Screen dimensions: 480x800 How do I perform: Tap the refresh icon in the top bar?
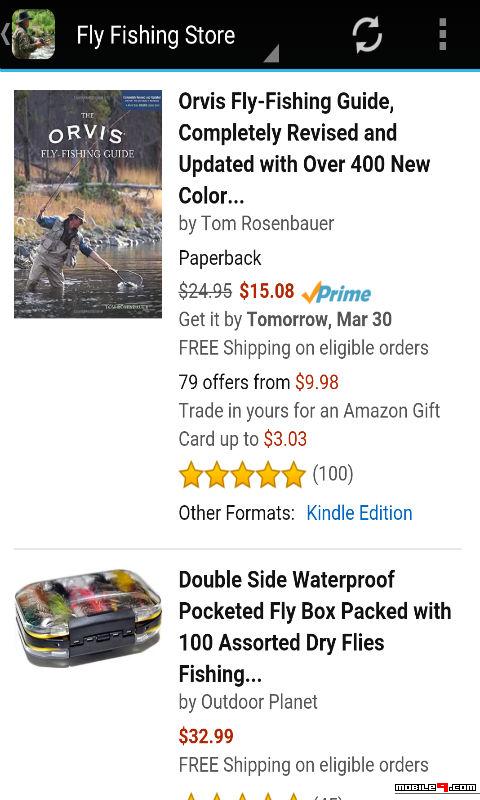point(367,35)
